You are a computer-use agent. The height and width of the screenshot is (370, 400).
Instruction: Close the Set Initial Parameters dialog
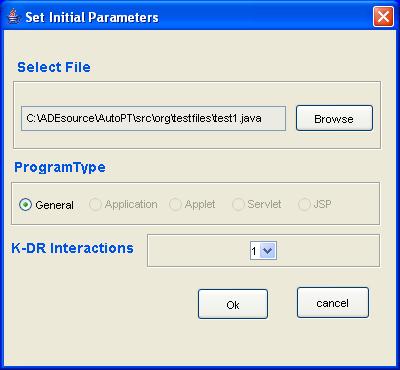(383, 17)
